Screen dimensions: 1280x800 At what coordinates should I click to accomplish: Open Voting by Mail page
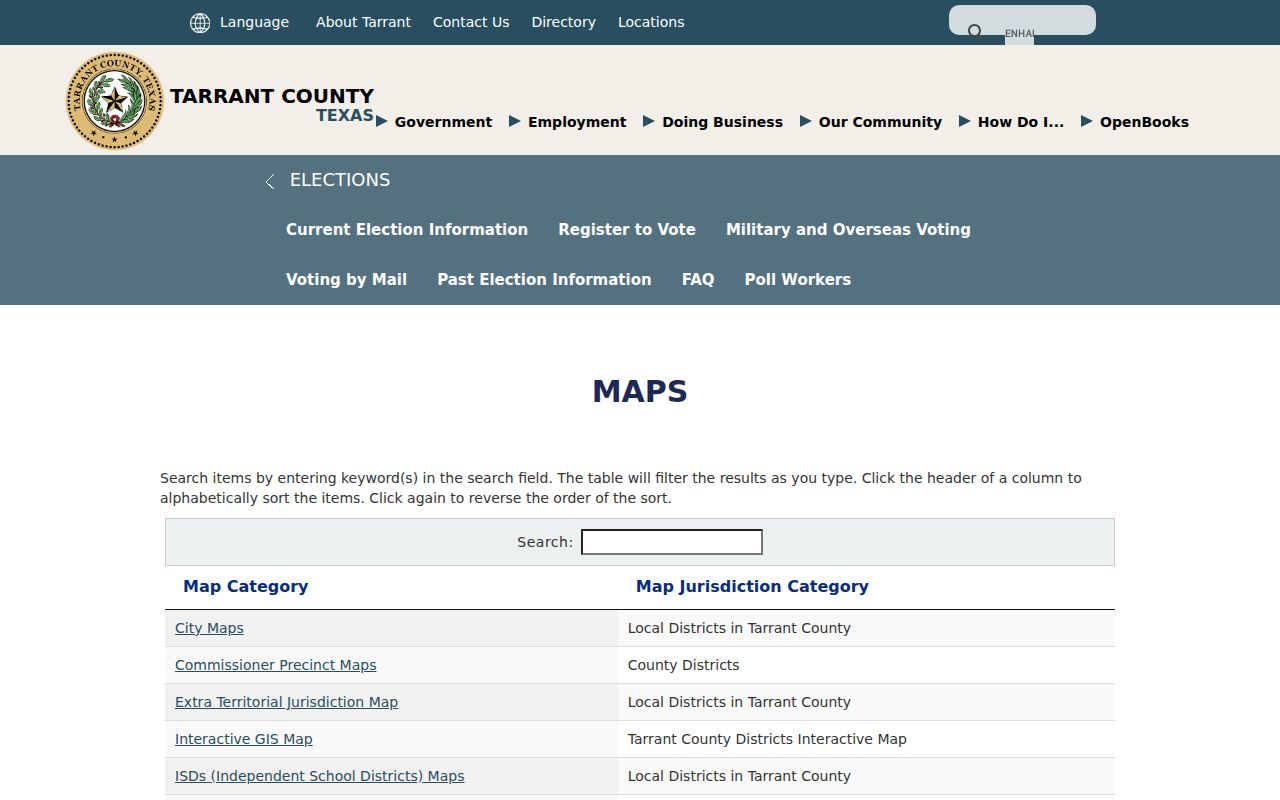[346, 279]
